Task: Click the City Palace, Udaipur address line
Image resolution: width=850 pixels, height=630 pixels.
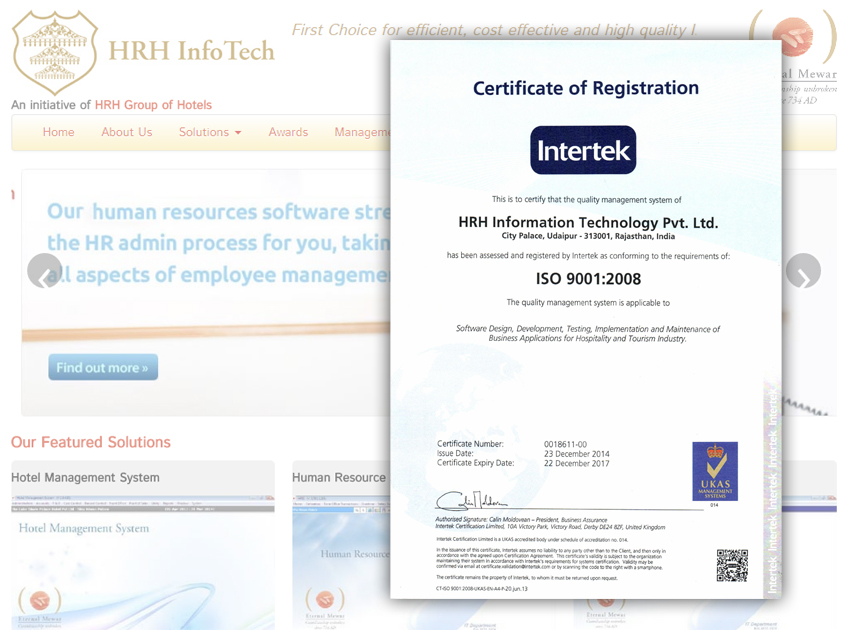Action: (x=588, y=236)
